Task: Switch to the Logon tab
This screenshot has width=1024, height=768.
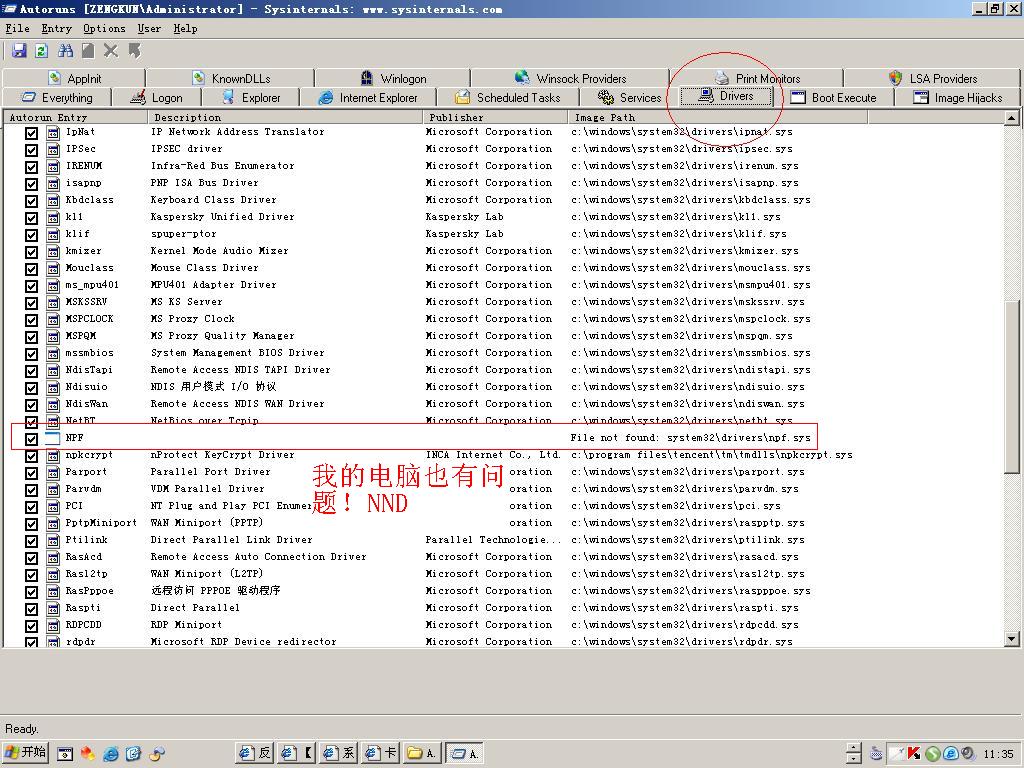Action: click(x=157, y=98)
